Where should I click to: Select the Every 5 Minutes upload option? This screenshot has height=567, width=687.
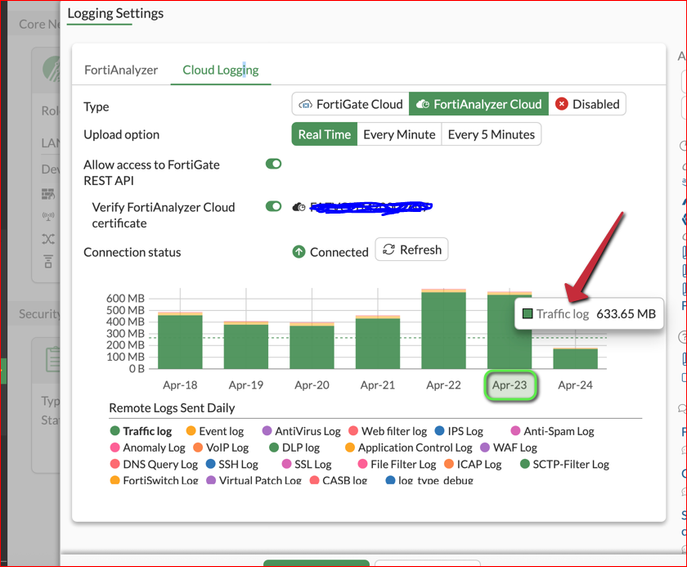pos(491,134)
